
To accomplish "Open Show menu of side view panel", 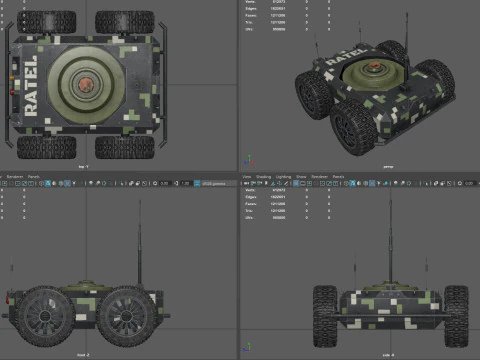I will tap(301, 177).
